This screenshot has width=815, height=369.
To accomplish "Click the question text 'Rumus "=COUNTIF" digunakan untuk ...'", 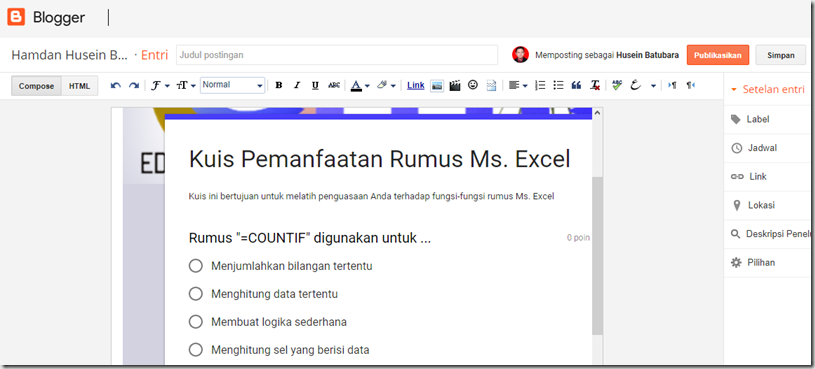I will [310, 238].
